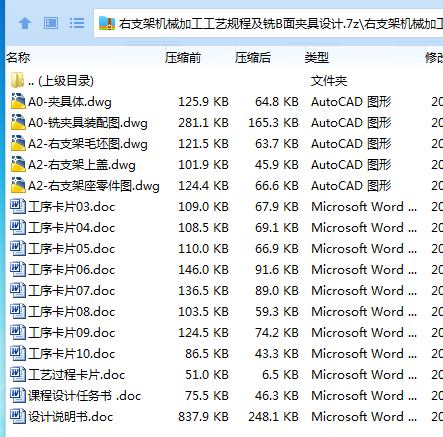
Task: Click DWG icon of A2-右支架毛坯图.dwg
Action: [18, 143]
